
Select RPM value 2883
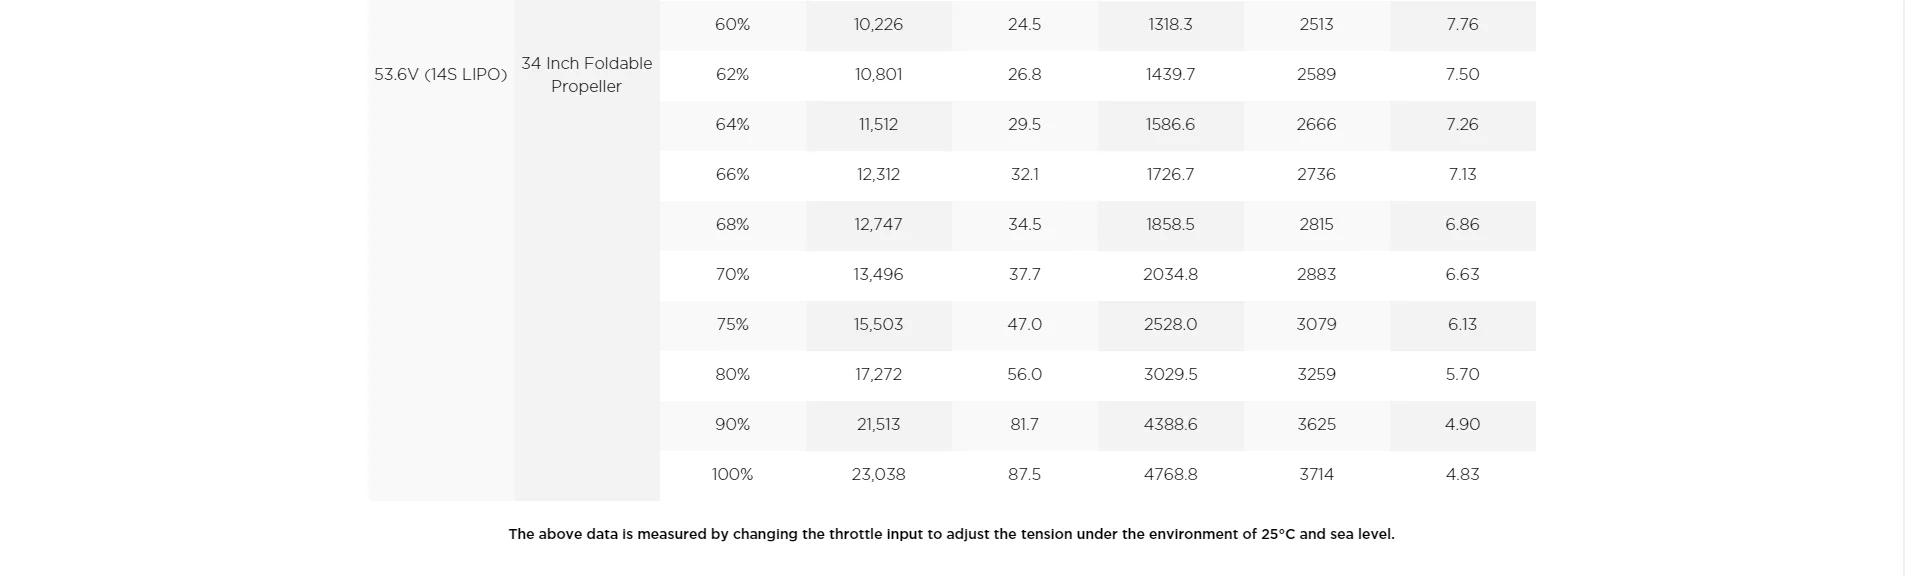(1317, 275)
